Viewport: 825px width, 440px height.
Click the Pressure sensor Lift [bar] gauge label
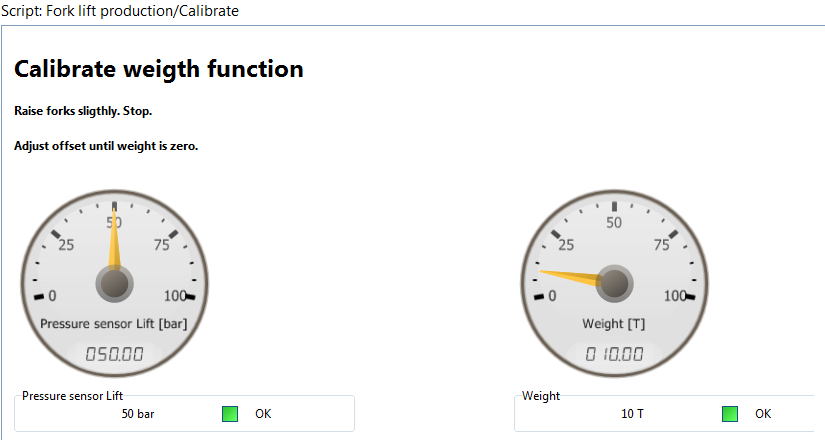[x=114, y=324]
